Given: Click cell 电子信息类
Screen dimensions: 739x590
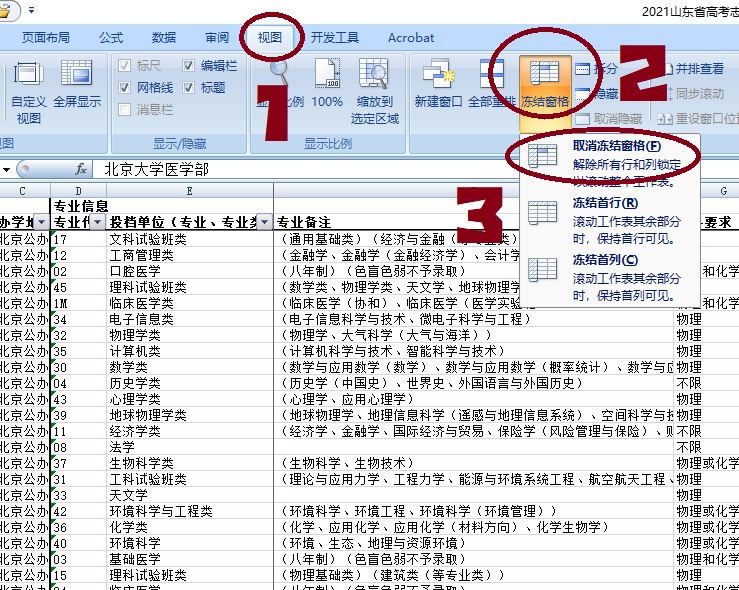Looking at the screenshot, I should tap(190, 320).
